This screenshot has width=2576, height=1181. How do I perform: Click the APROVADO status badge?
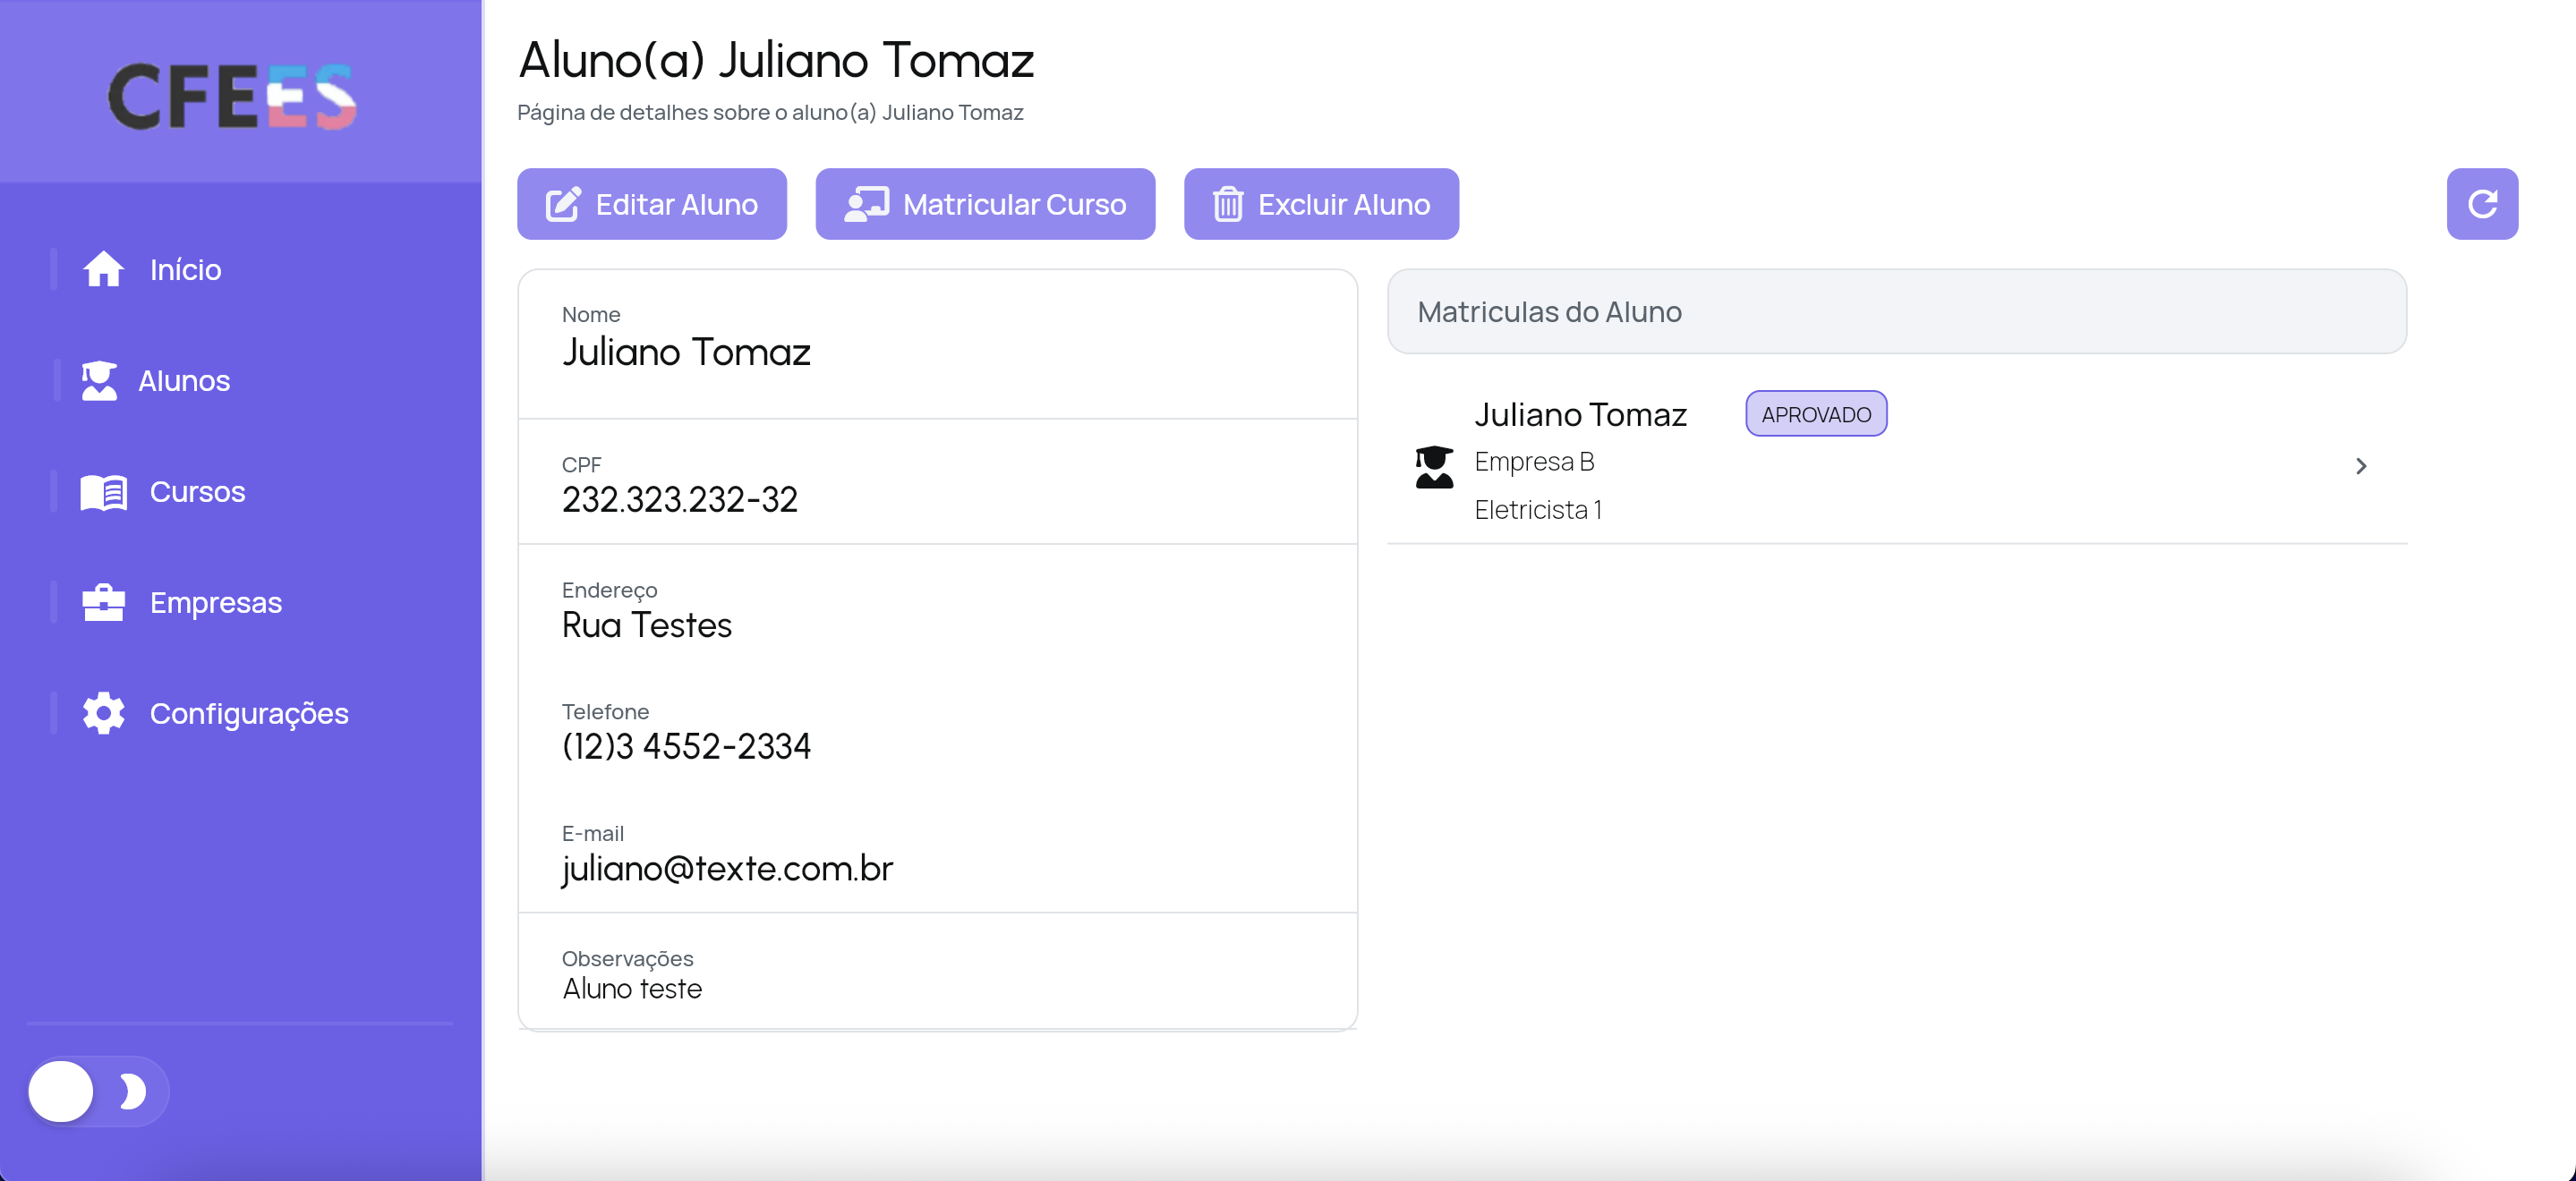1816,413
